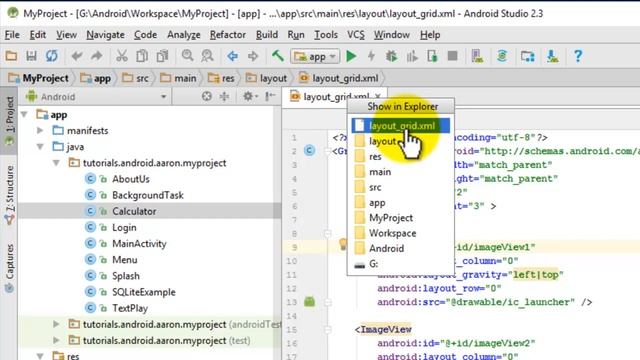Viewport: 640px width, 360px height.
Task: Click the Copy icon in toolbar
Action: pyautogui.click(x=142, y=56)
